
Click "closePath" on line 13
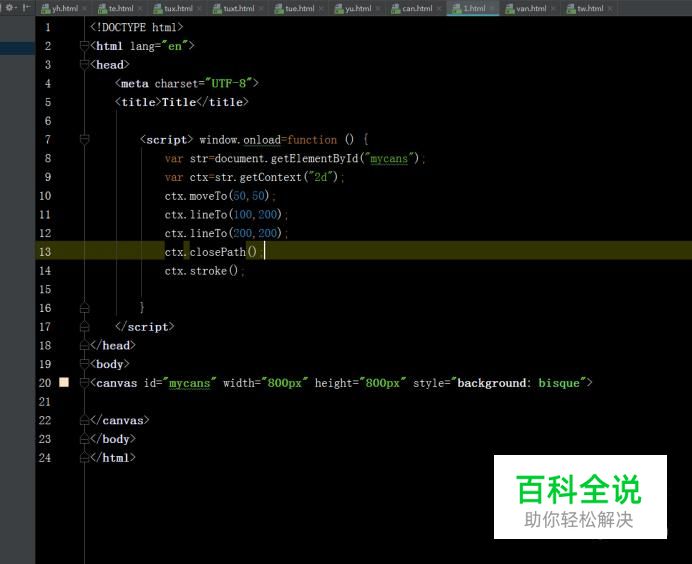pyautogui.click(x=218, y=252)
